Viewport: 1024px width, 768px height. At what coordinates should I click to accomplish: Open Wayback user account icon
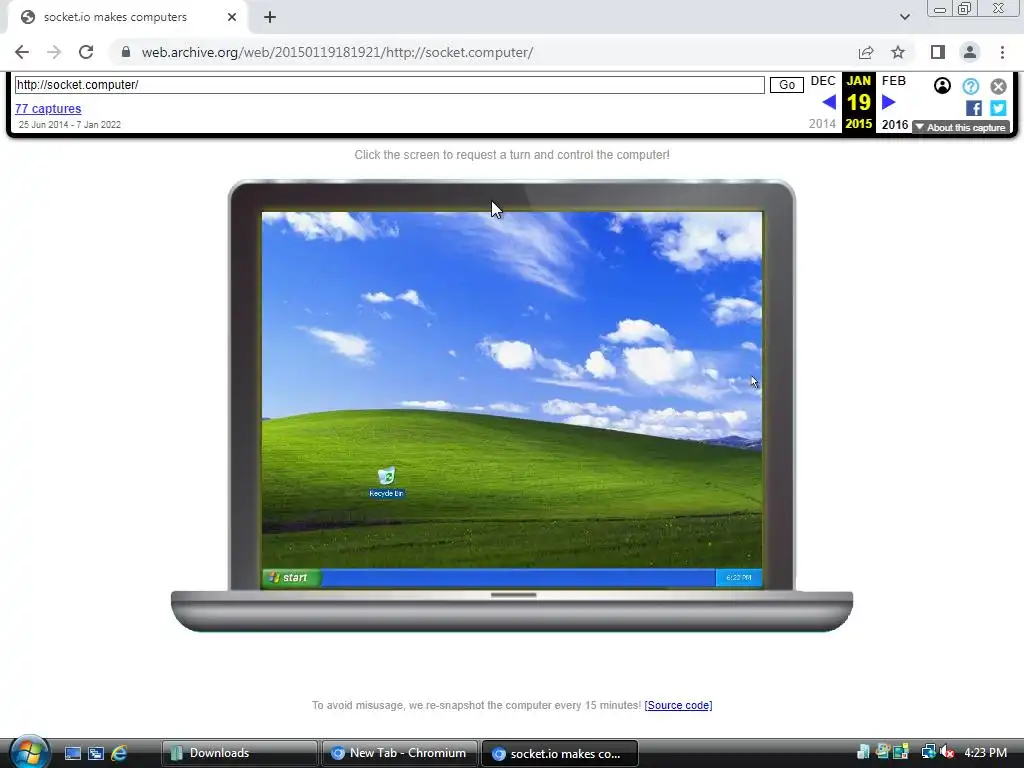click(942, 86)
